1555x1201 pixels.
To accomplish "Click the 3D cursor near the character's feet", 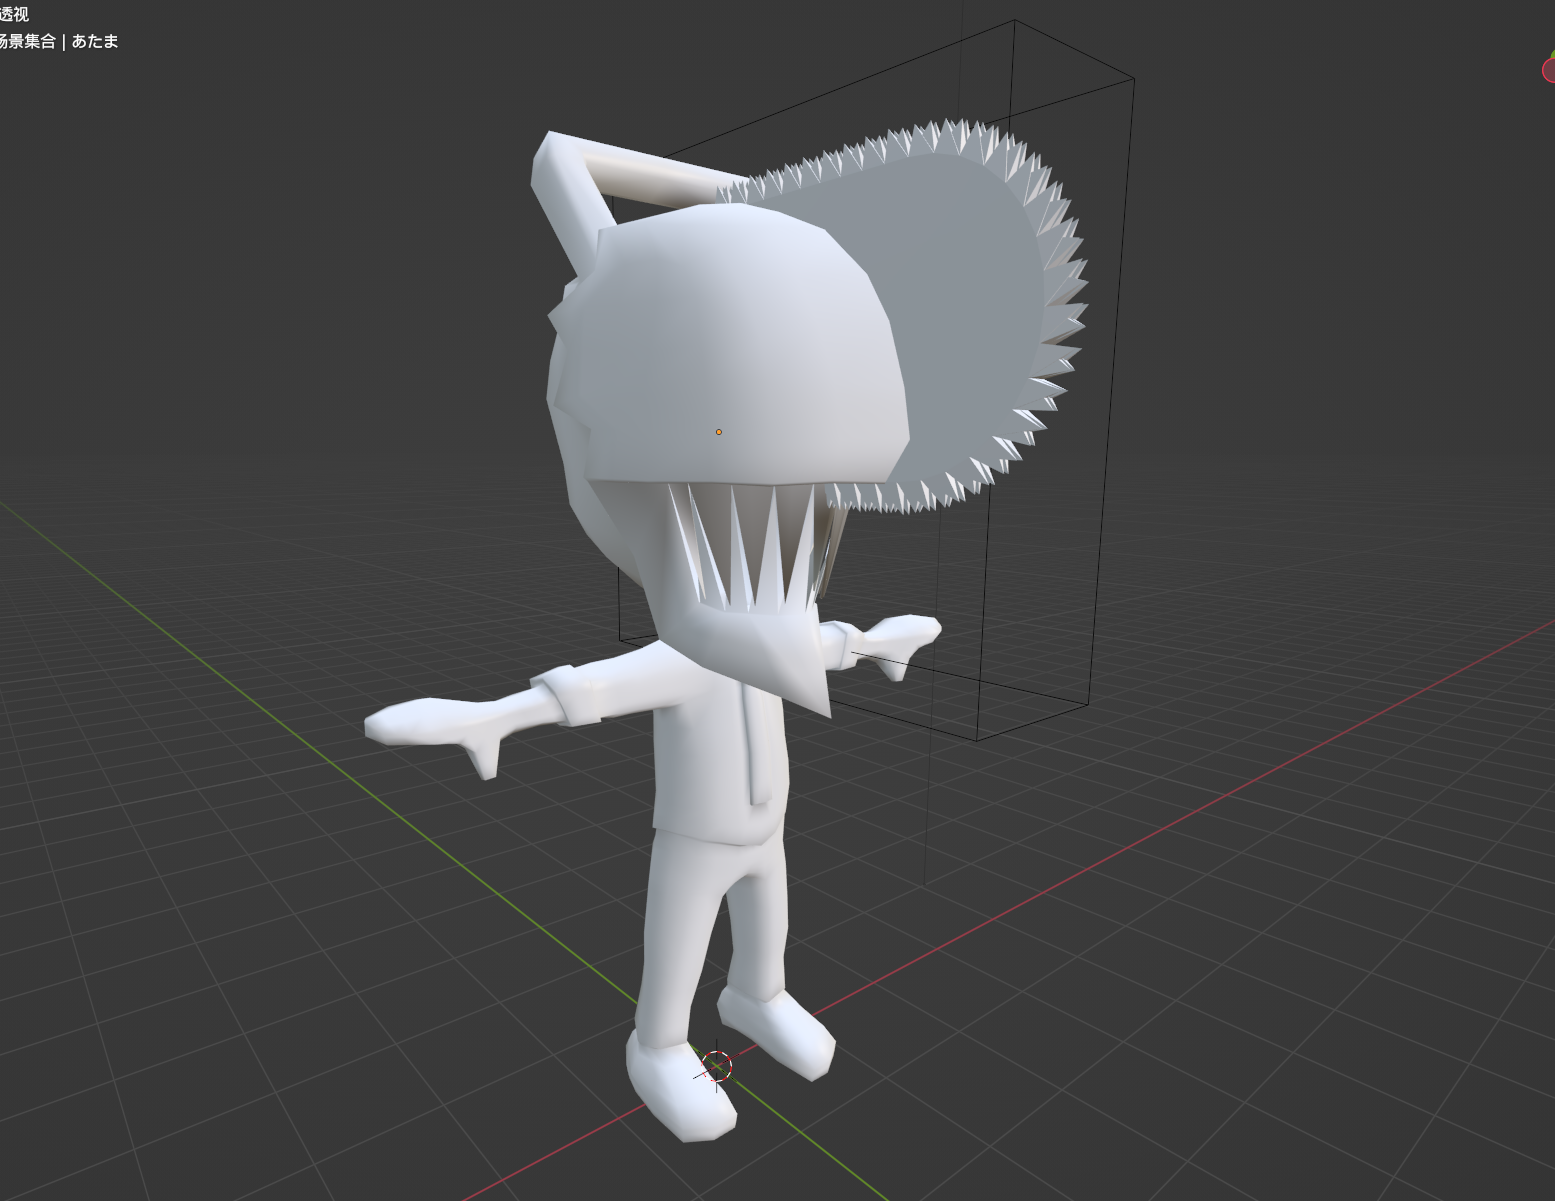I will tap(716, 1066).
